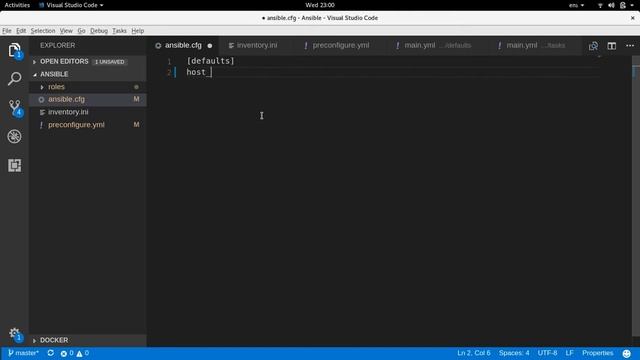Viewport: 640px width, 360px height.
Task: Split the editor with the split icon
Action: (611, 46)
